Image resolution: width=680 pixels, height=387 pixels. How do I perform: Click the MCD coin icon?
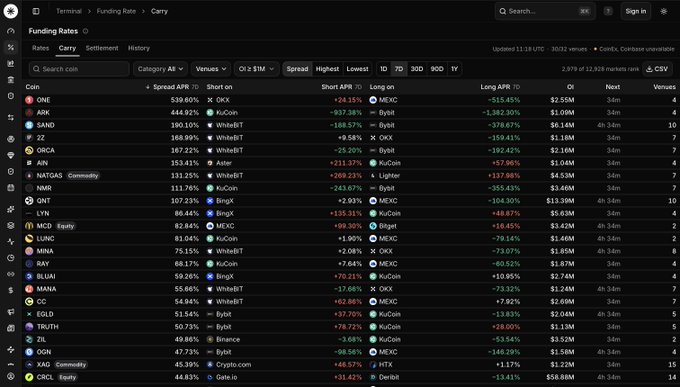(x=29, y=226)
